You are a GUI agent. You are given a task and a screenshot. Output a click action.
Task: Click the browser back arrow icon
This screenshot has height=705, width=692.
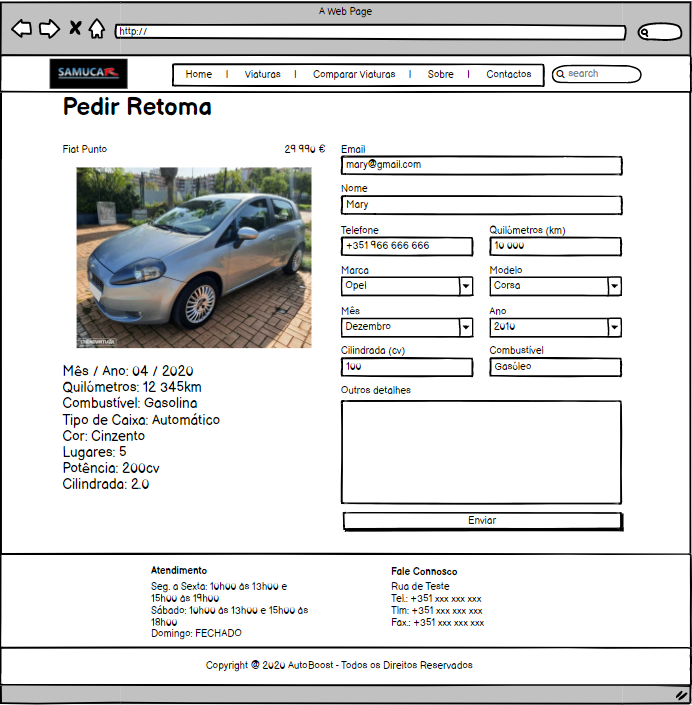[21, 29]
